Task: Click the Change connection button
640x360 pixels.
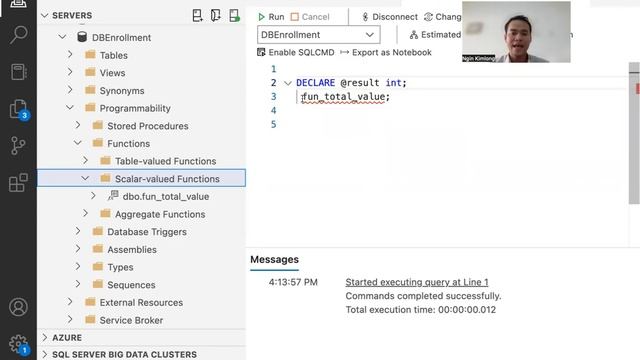Action: [x=443, y=17]
